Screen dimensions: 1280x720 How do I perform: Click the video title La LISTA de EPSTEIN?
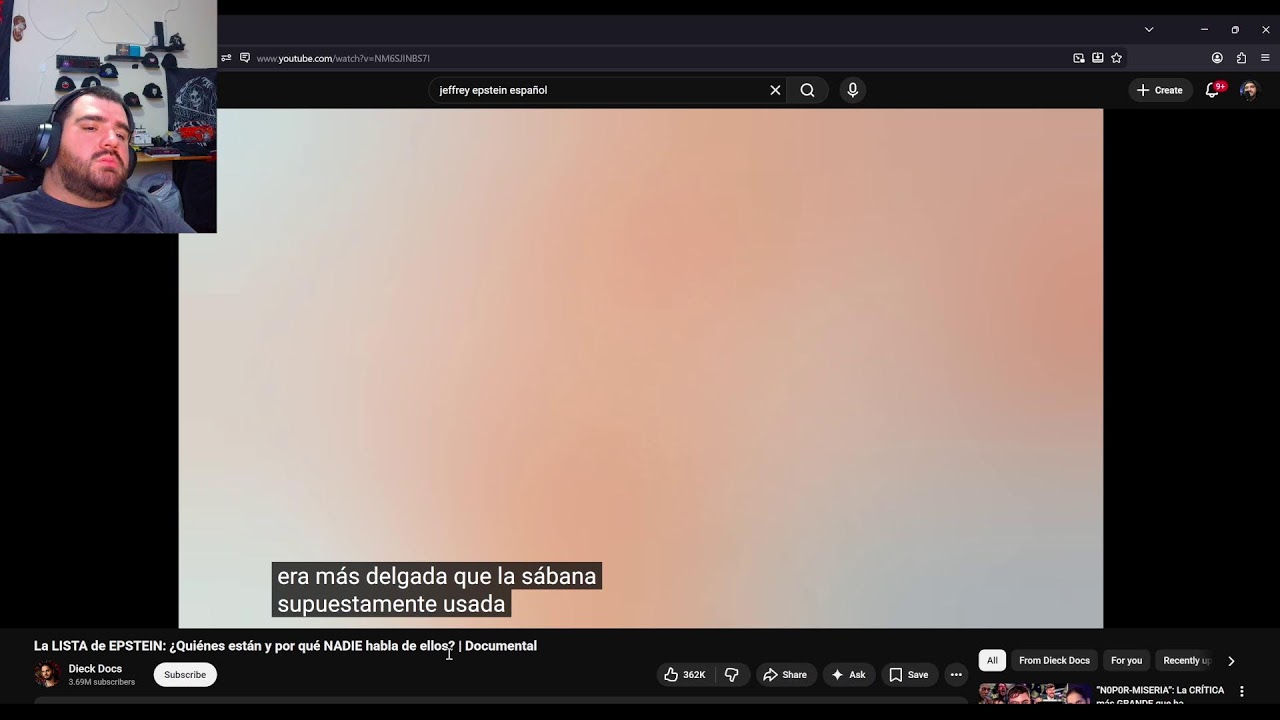coord(285,646)
